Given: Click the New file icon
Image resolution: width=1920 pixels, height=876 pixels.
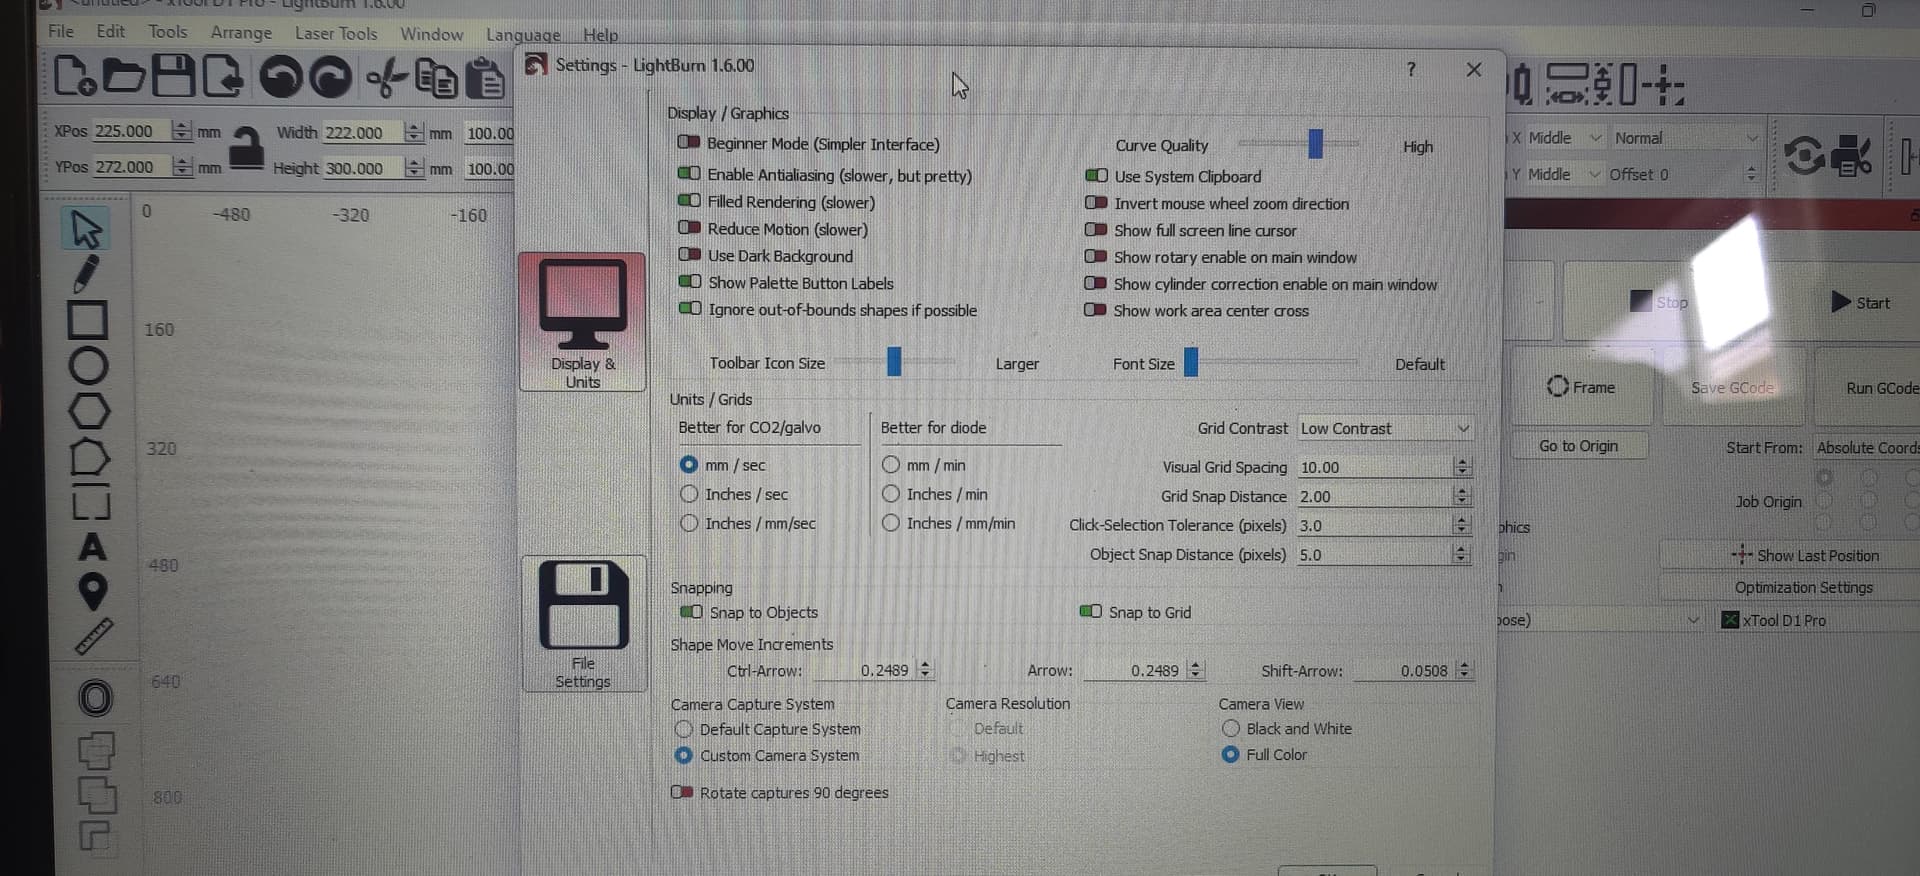Looking at the screenshot, I should point(75,76).
